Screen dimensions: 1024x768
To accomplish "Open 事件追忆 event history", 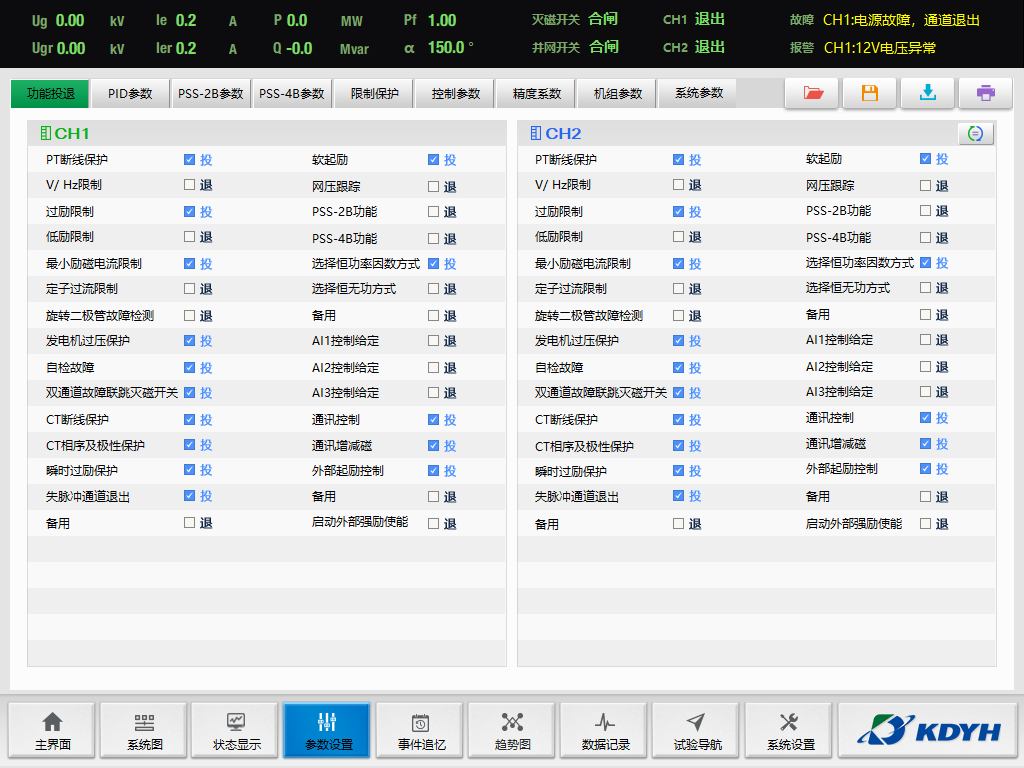I will pyautogui.click(x=421, y=732).
